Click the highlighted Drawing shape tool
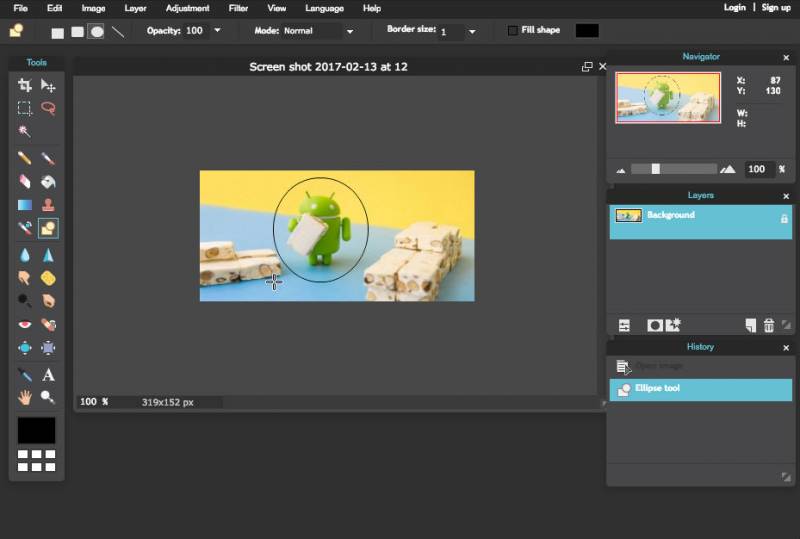The image size is (800, 539). tap(48, 228)
